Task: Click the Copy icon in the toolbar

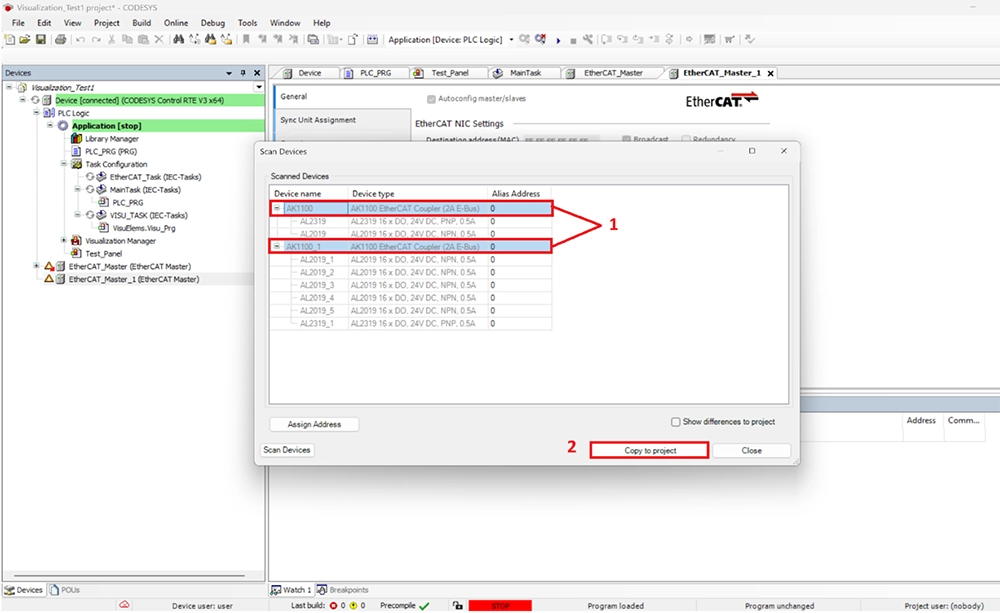Action: coord(128,40)
